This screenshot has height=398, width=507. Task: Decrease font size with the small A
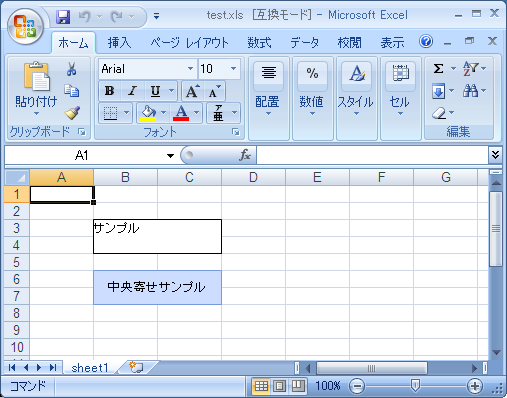(214, 91)
